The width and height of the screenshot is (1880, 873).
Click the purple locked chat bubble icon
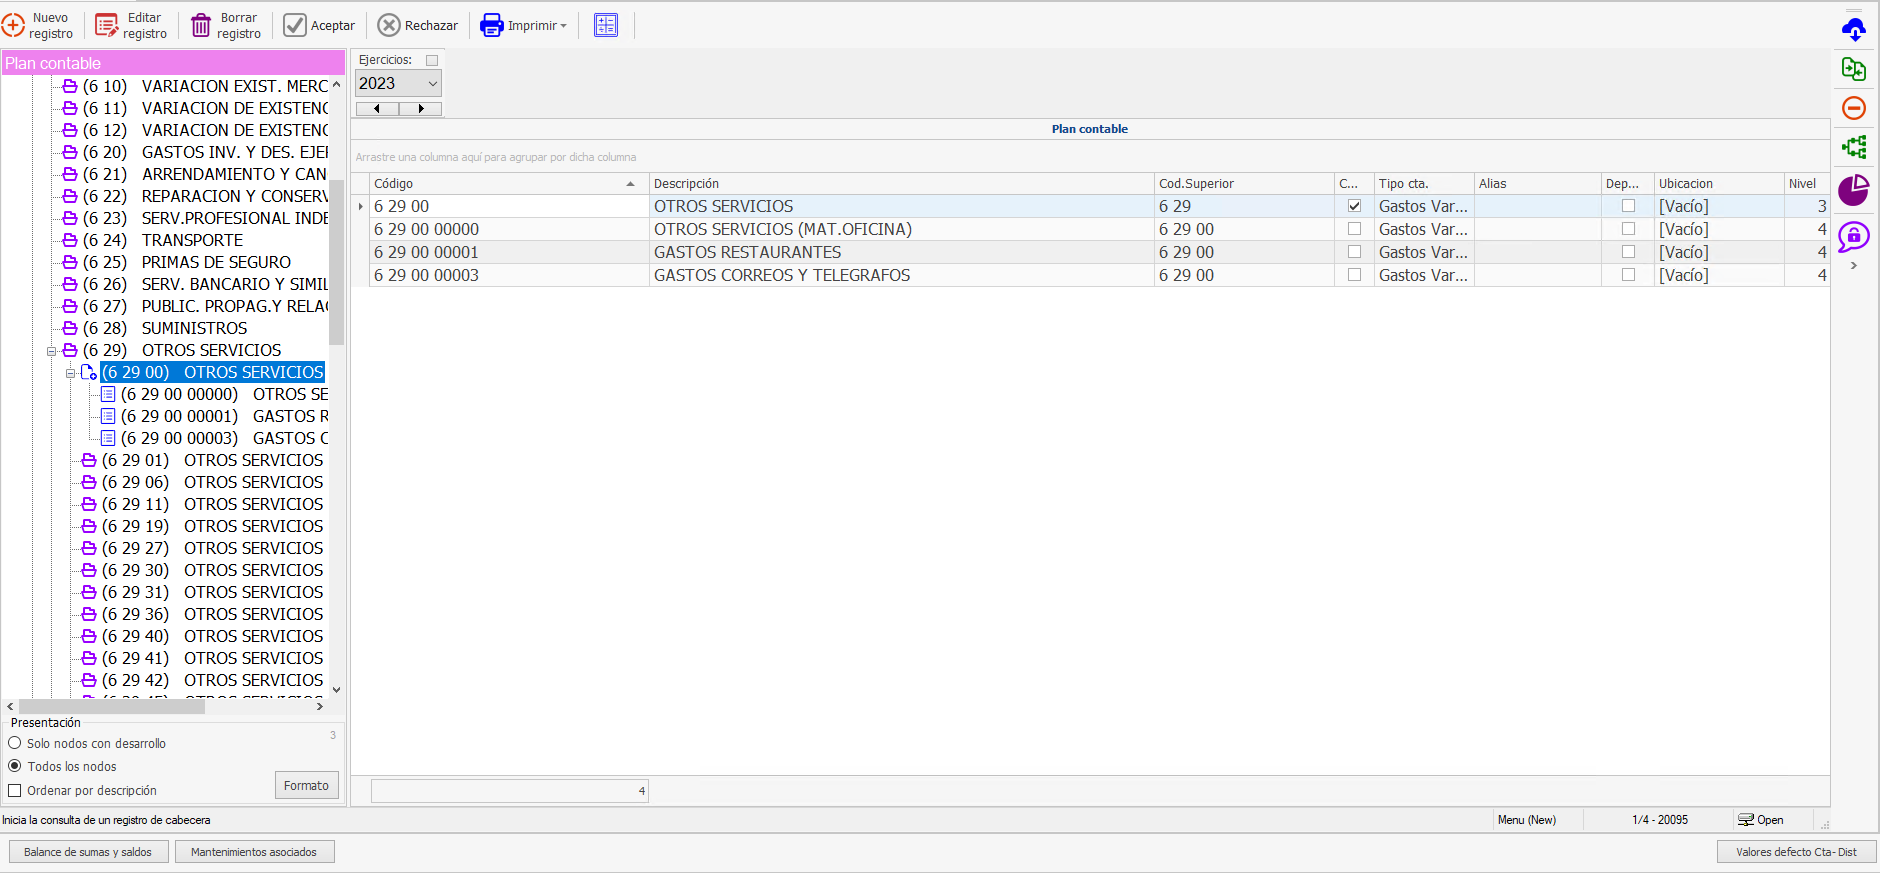click(1853, 237)
